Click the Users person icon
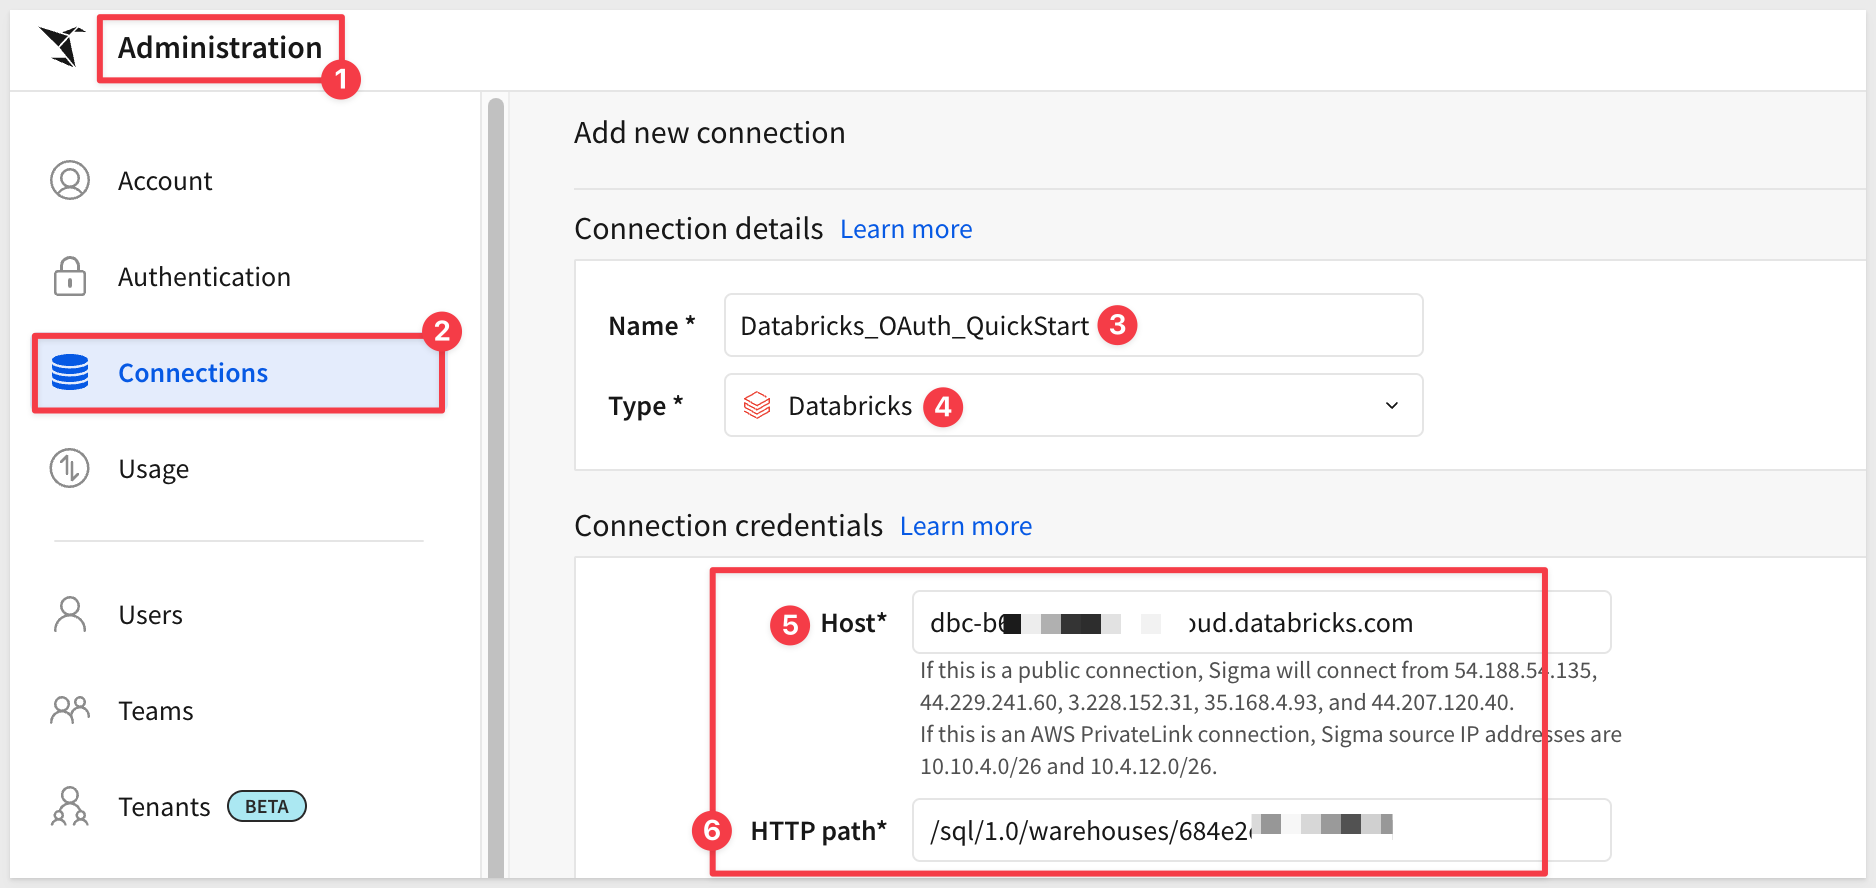The height and width of the screenshot is (888, 1876). 70,614
